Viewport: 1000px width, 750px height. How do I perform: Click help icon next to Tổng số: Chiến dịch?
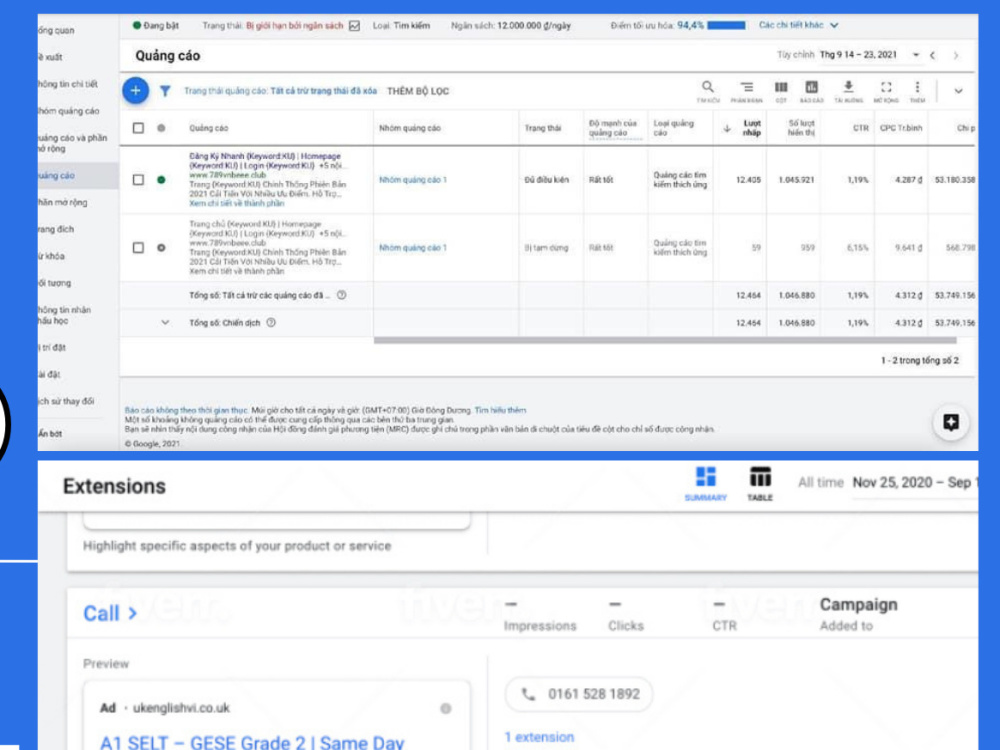click(271, 323)
